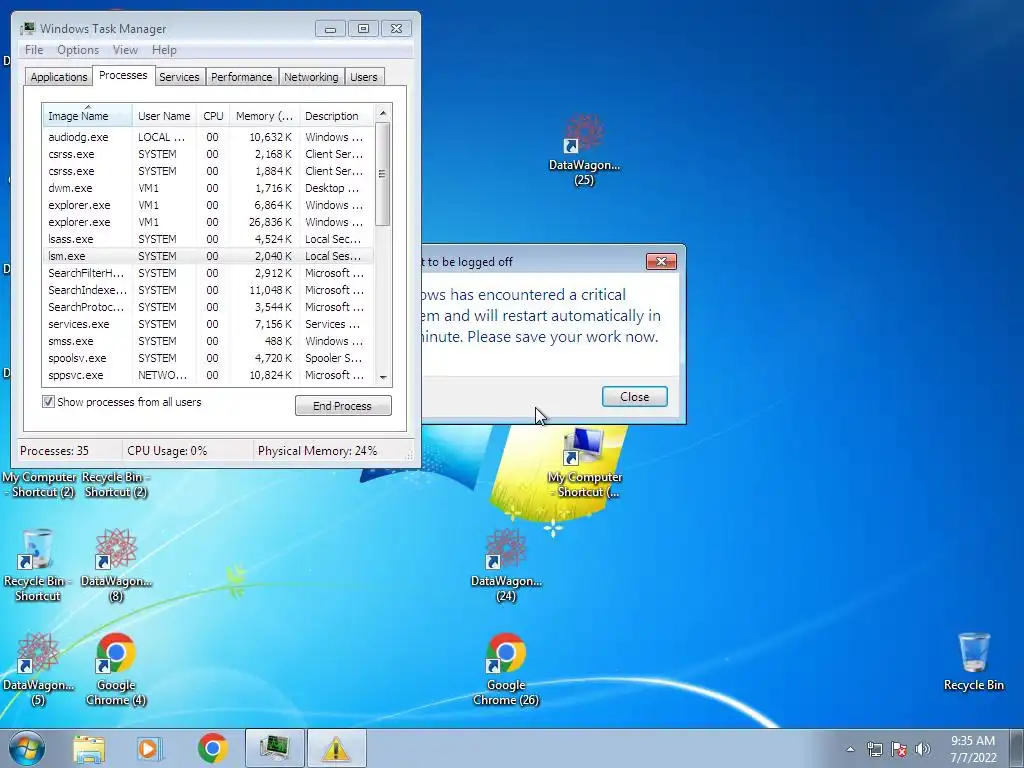This screenshot has height=768, width=1024.
Task: Sort by User Name column header
Action: pyautogui.click(x=165, y=116)
